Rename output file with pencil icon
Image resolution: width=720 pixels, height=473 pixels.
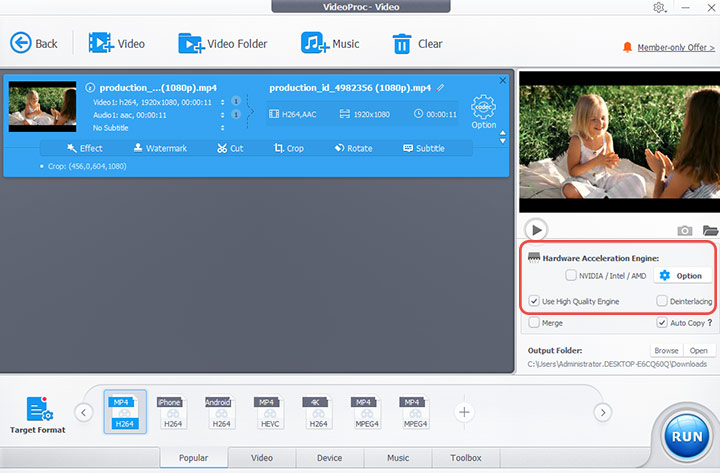click(x=440, y=87)
